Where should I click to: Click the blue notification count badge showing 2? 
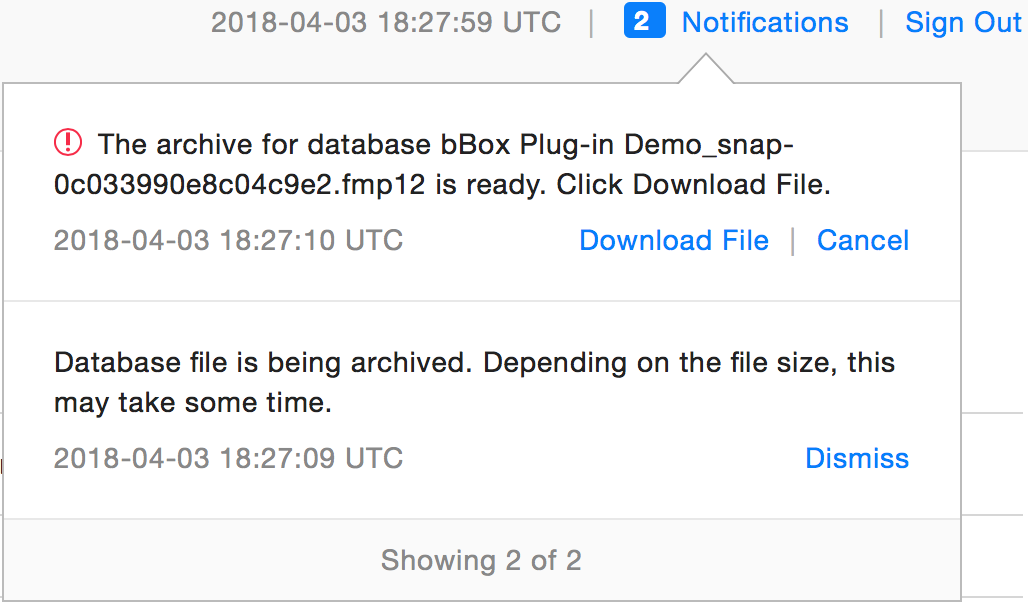[x=644, y=20]
